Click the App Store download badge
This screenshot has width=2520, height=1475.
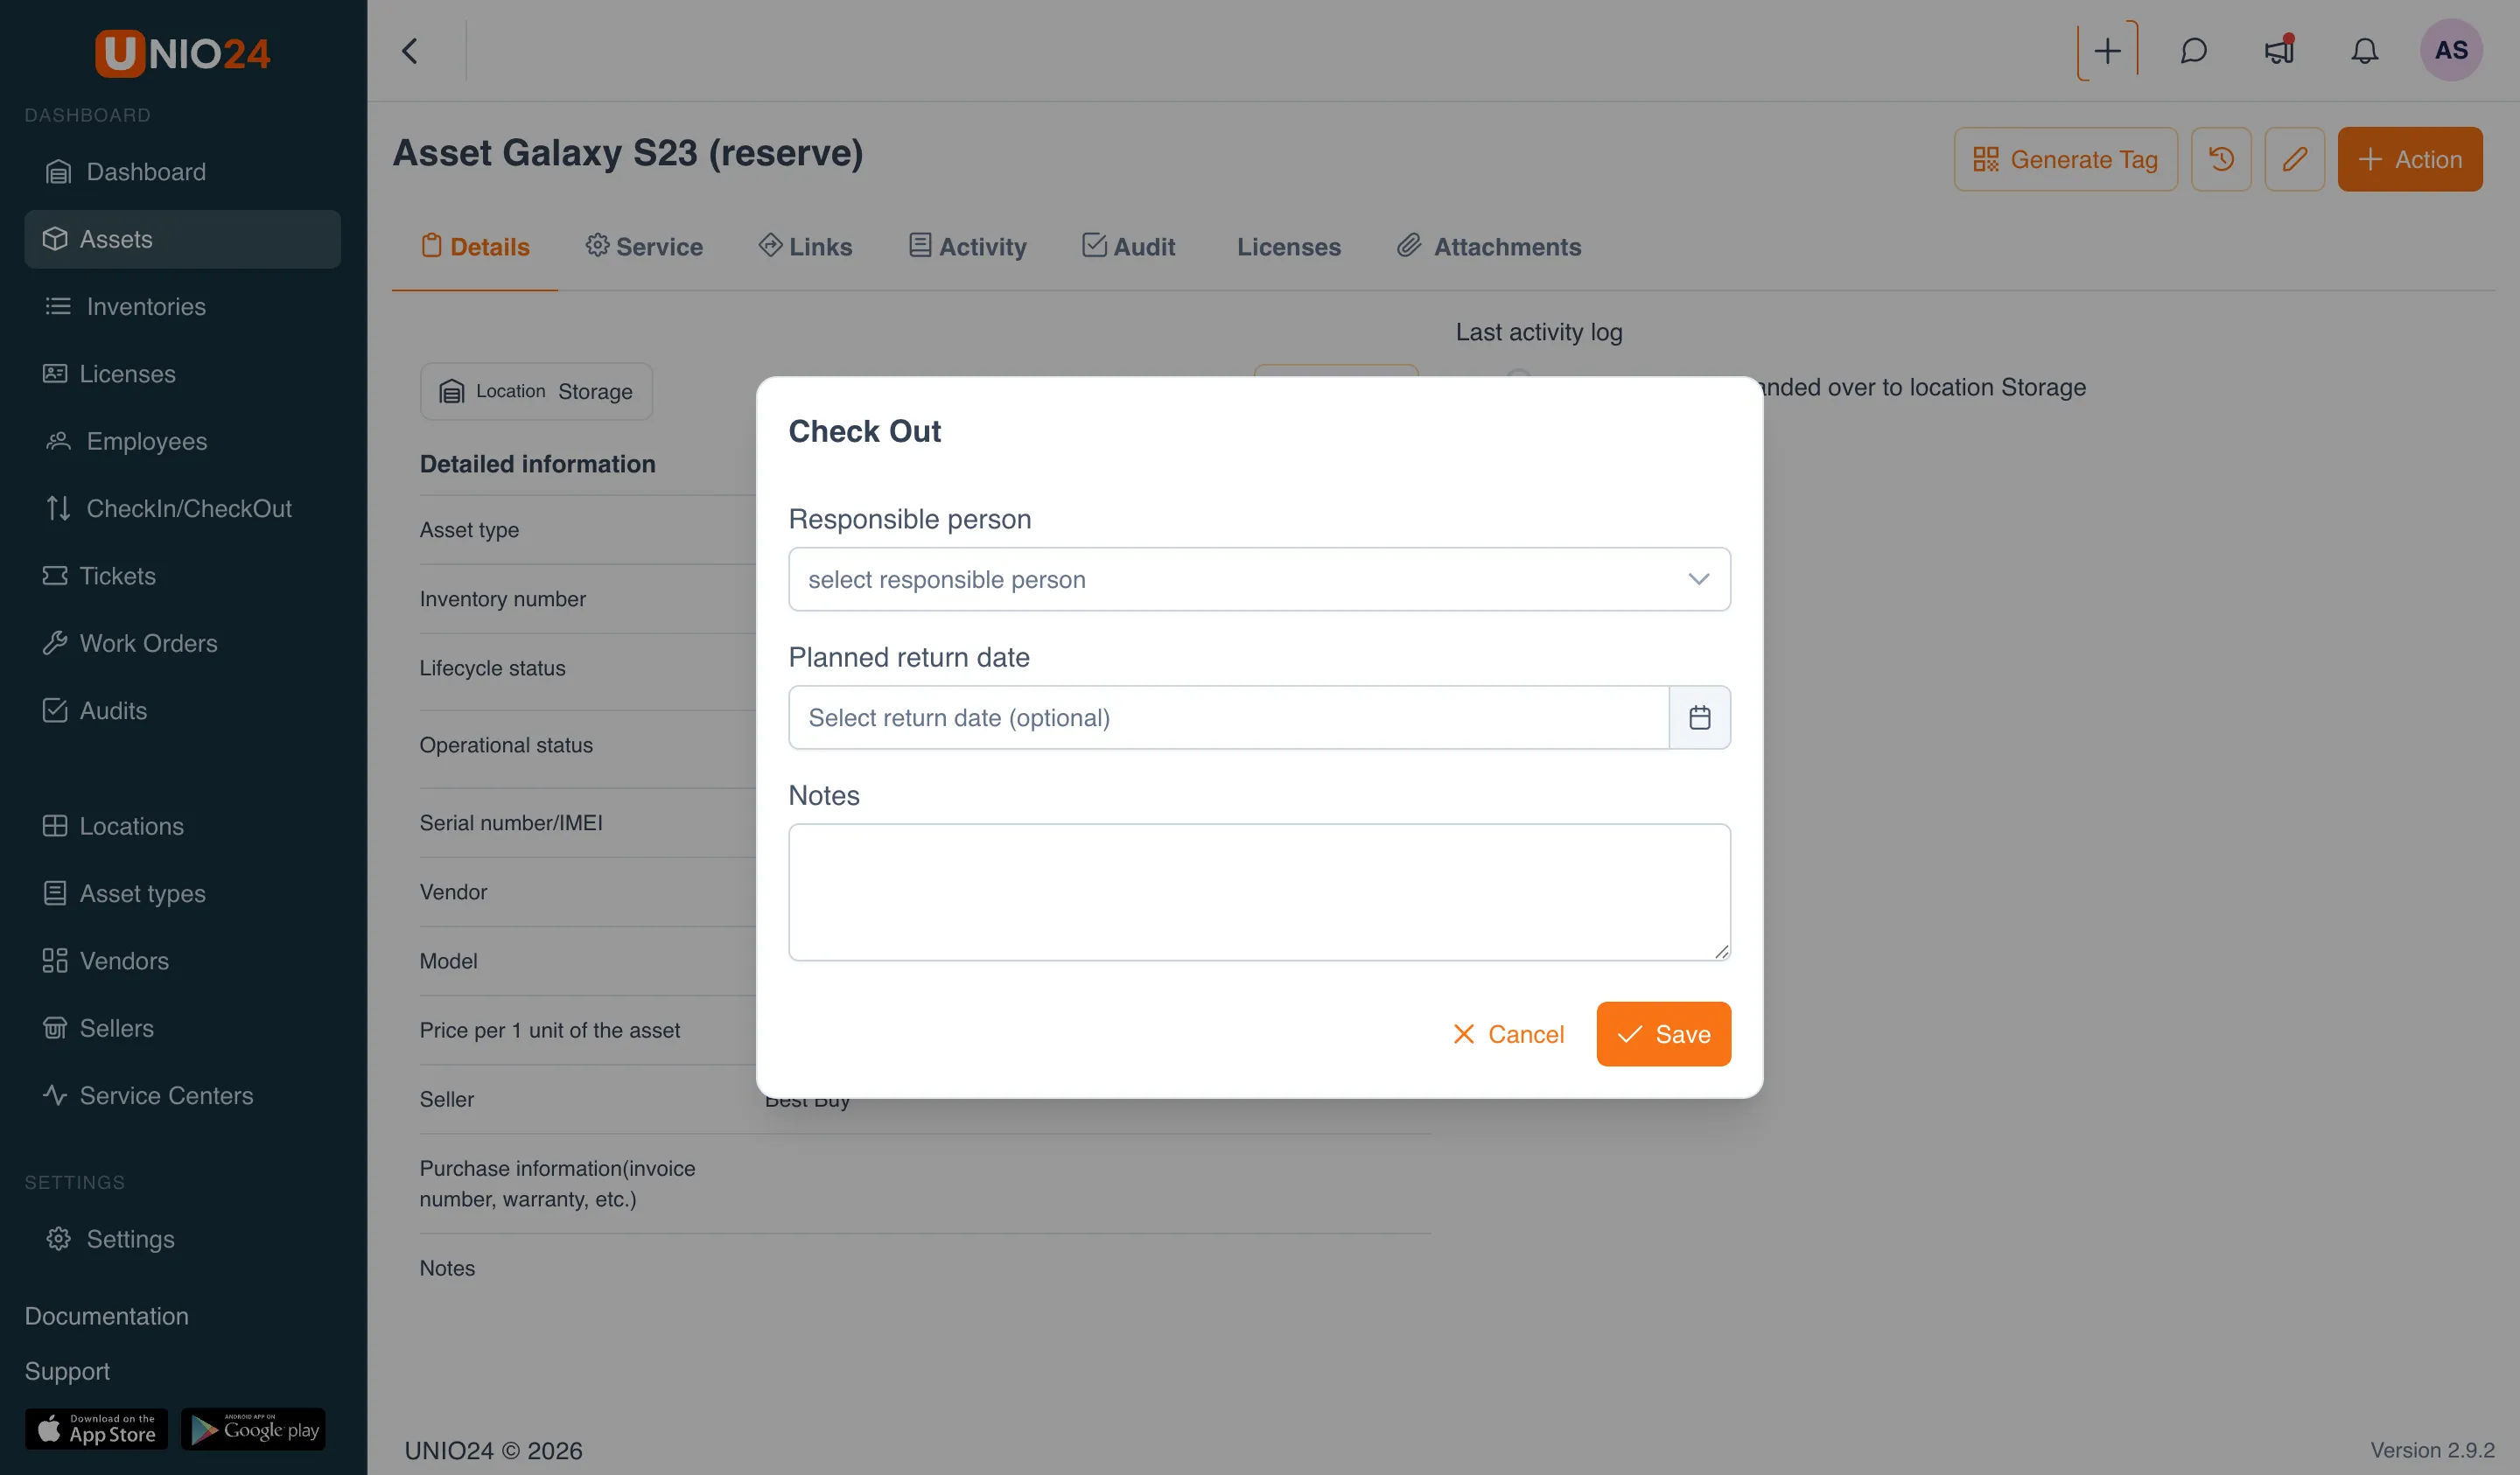point(97,1429)
